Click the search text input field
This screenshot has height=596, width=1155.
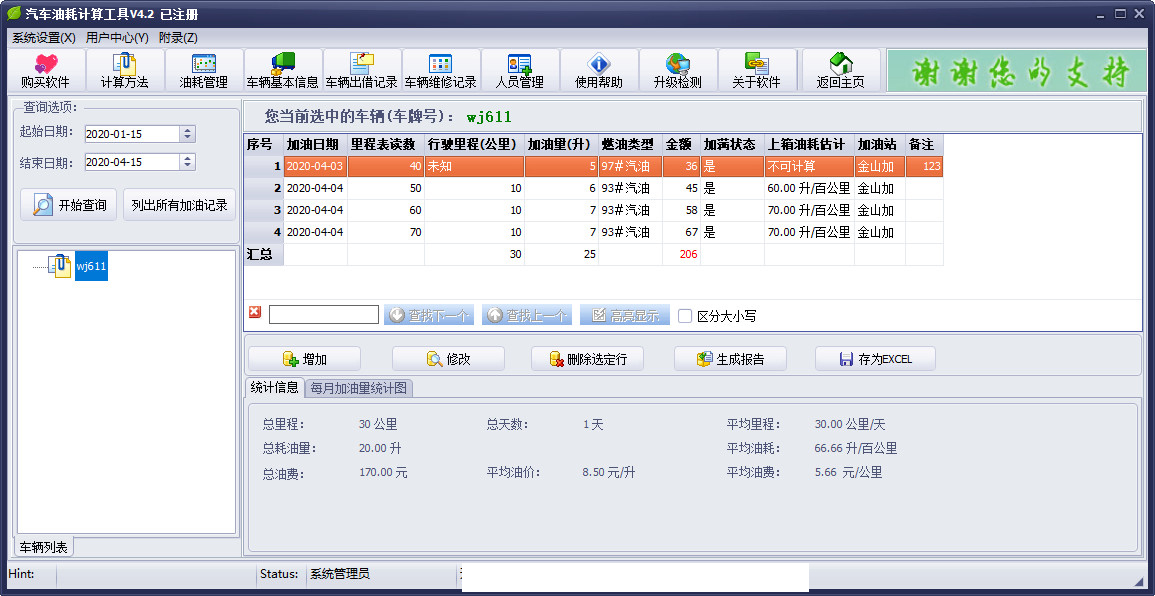[x=323, y=315]
